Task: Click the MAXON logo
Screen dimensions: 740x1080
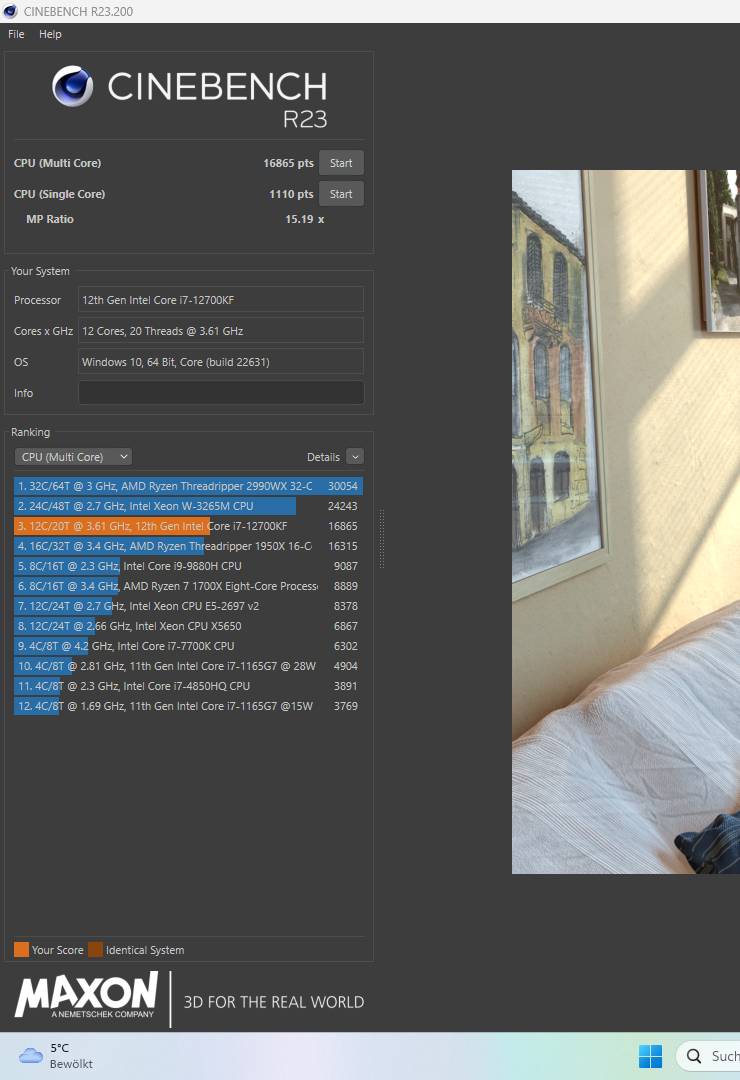Action: tap(87, 995)
